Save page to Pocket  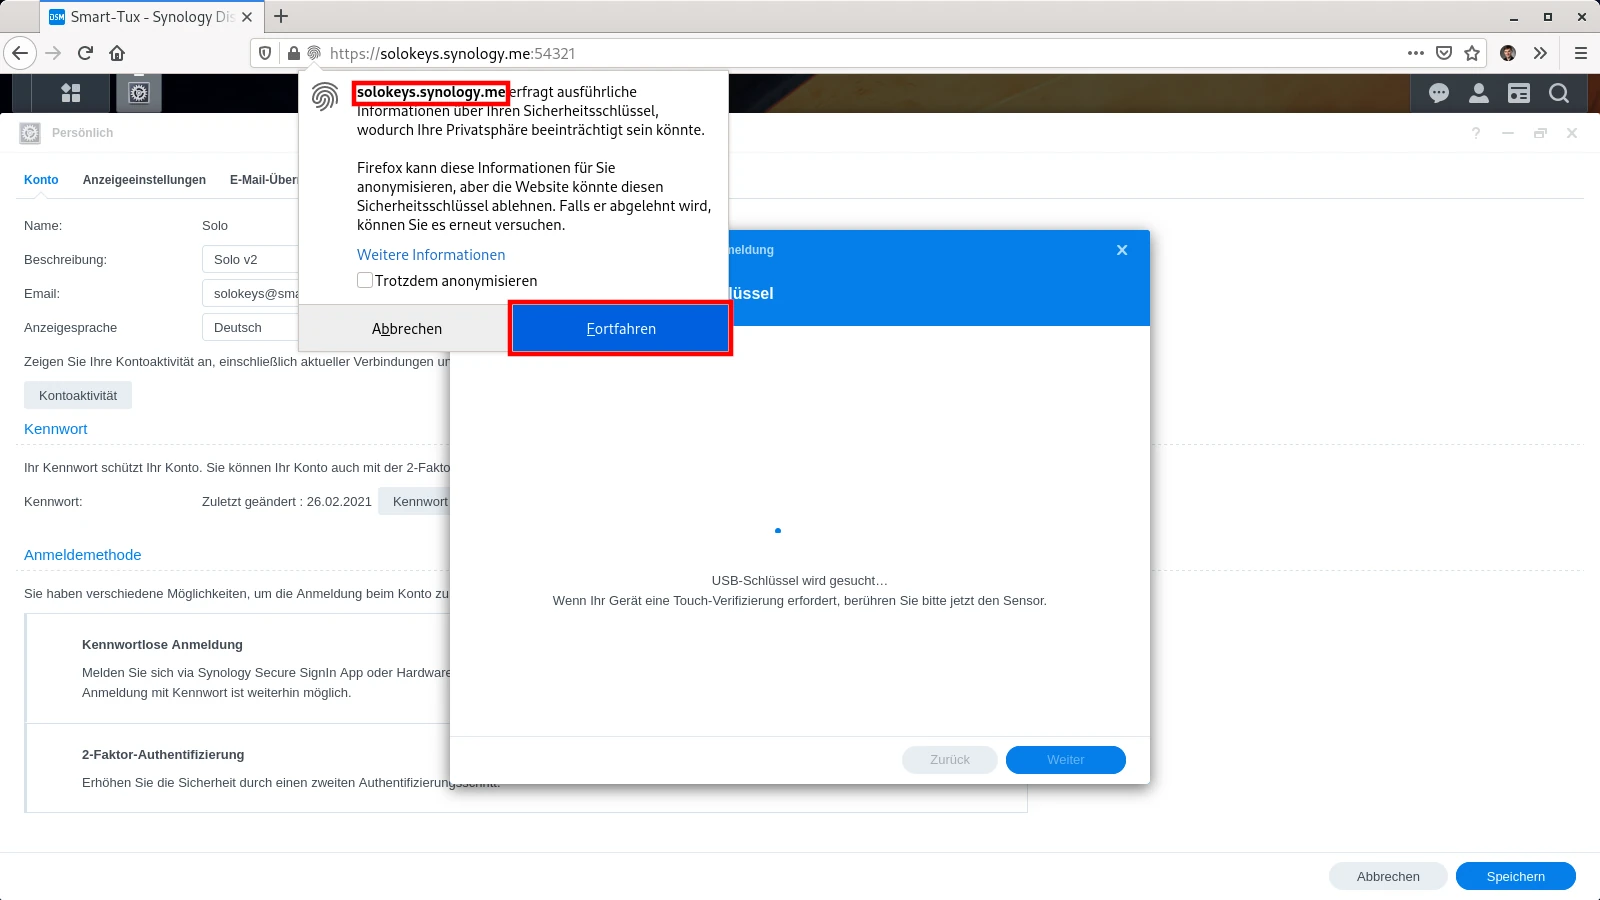(x=1444, y=53)
